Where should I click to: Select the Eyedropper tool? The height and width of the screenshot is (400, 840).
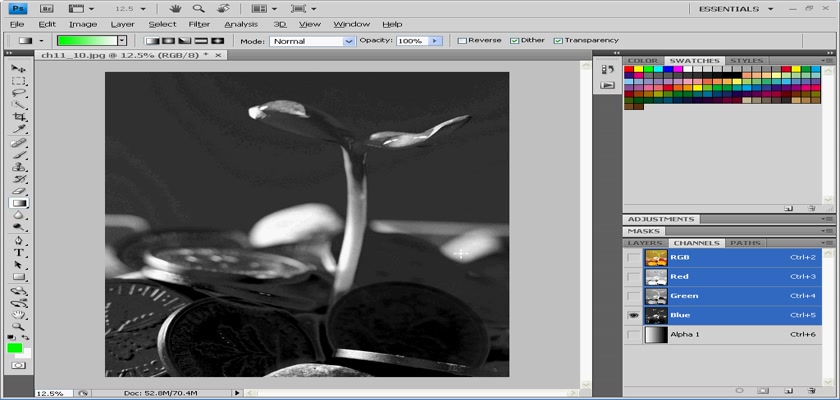19,130
